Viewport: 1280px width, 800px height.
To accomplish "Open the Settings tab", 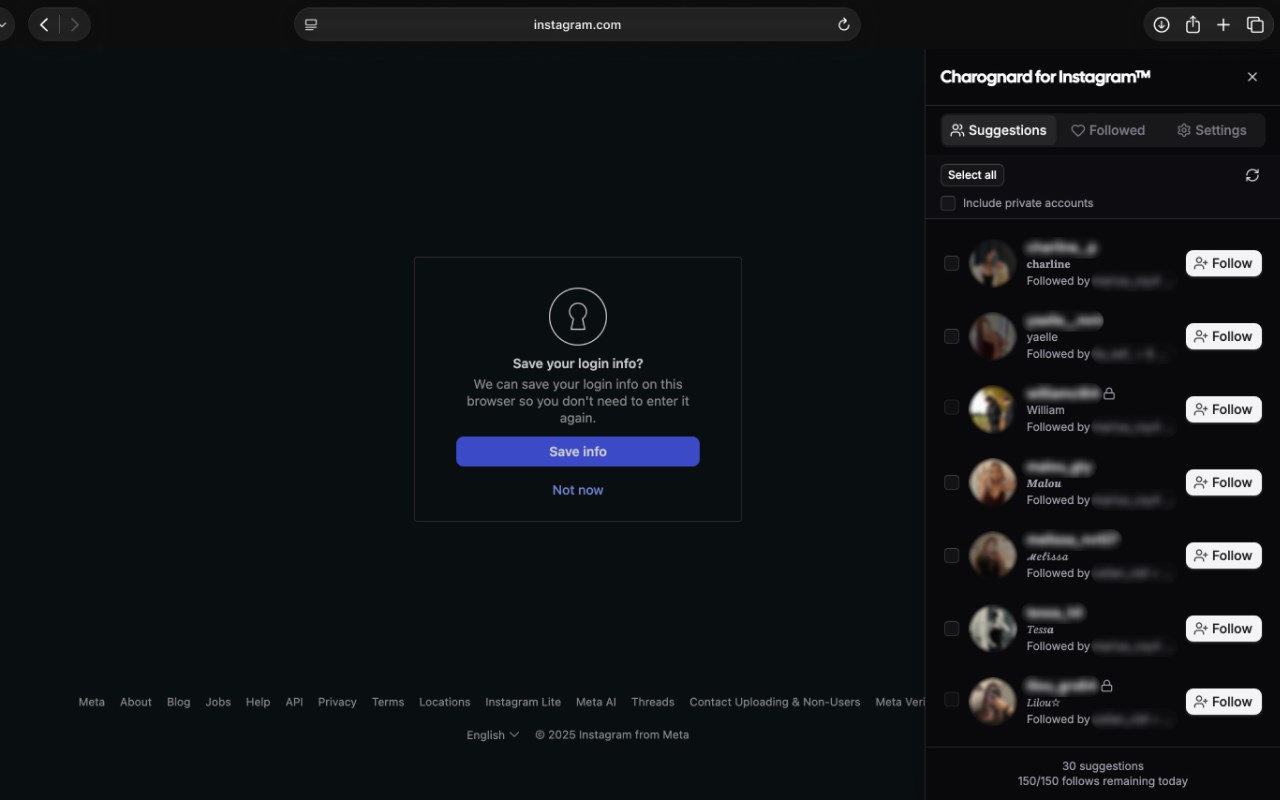I will pos(1211,130).
